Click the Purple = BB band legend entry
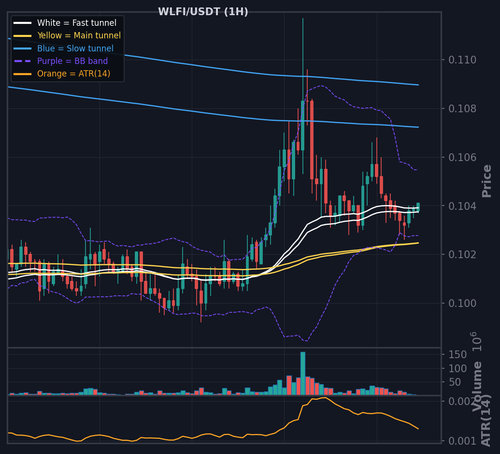Viewport: 500px width, 454px height. point(60,61)
